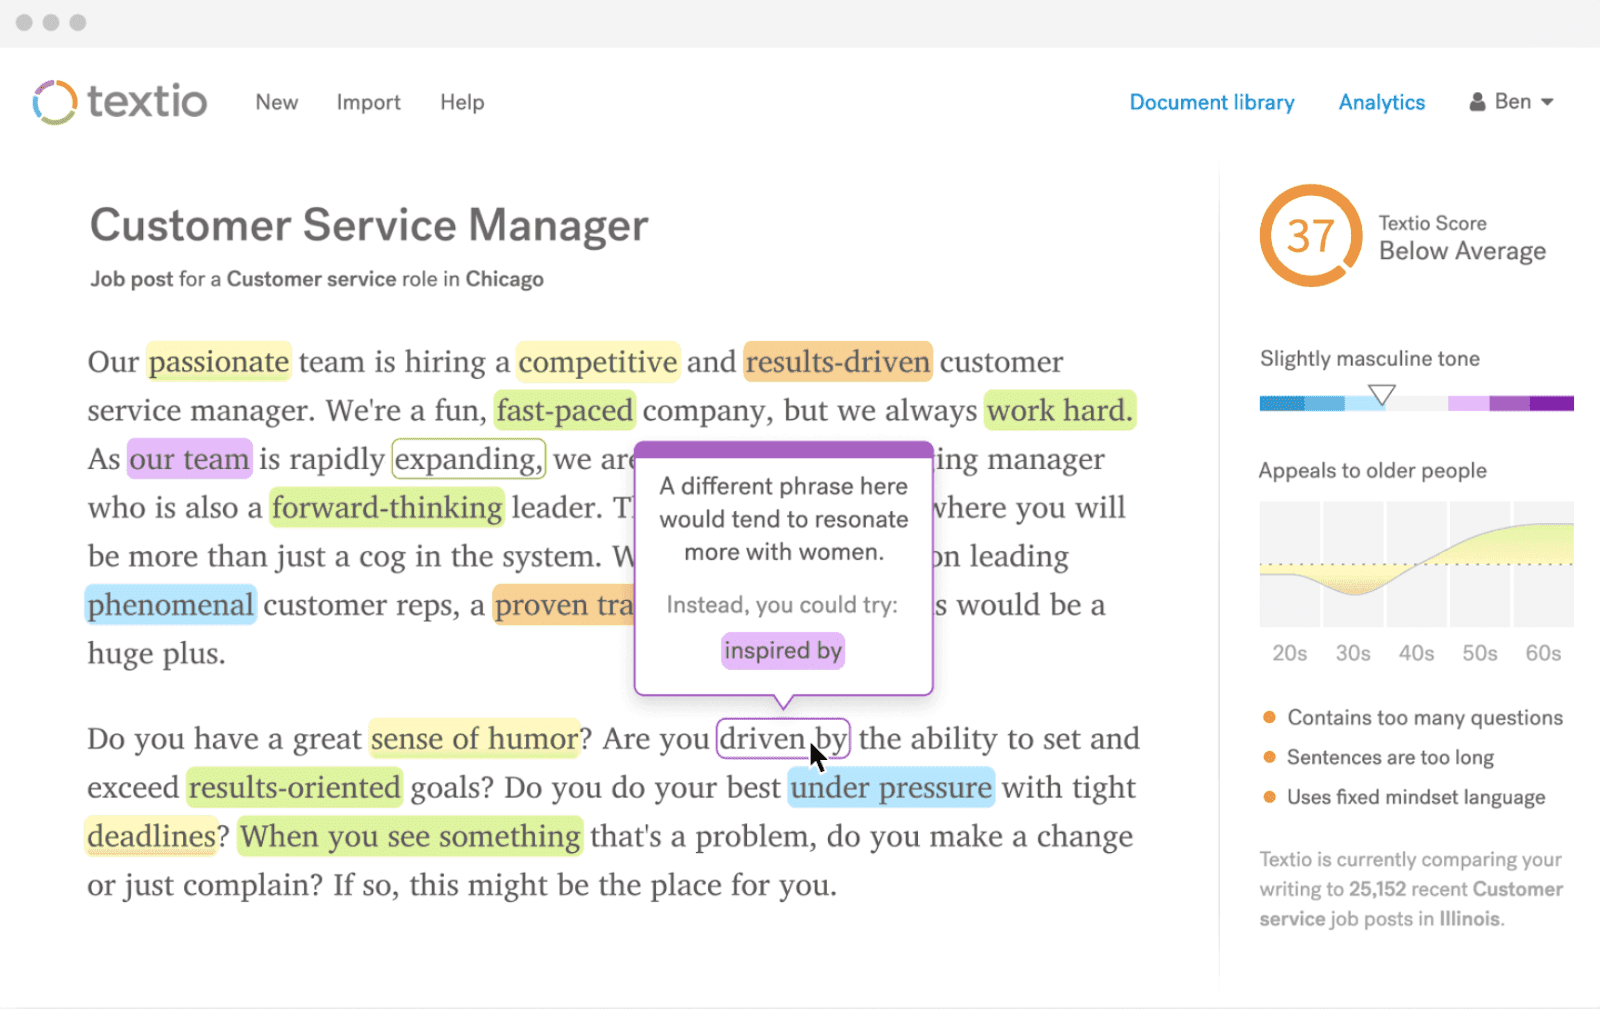The height and width of the screenshot is (1009, 1600).
Task: Click the orange Textio Score ring
Action: 1310,237
